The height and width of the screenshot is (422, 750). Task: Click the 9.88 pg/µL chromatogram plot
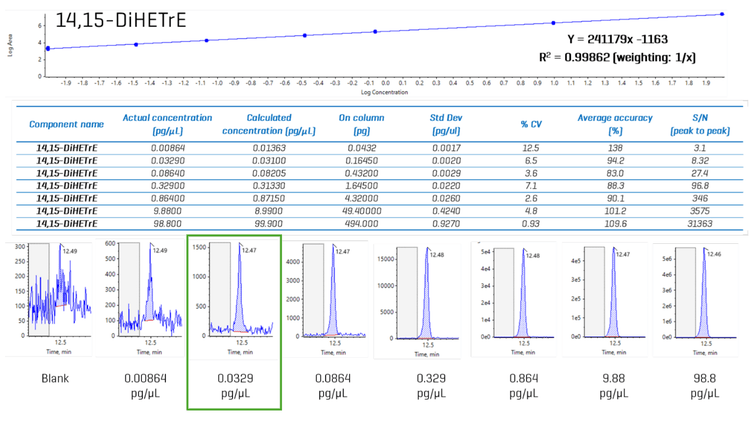tap(604, 297)
